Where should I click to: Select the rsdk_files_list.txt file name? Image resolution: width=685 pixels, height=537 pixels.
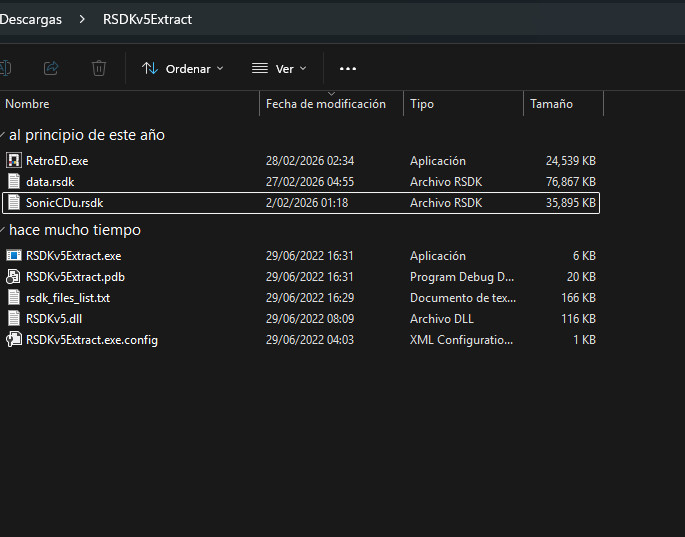68,298
